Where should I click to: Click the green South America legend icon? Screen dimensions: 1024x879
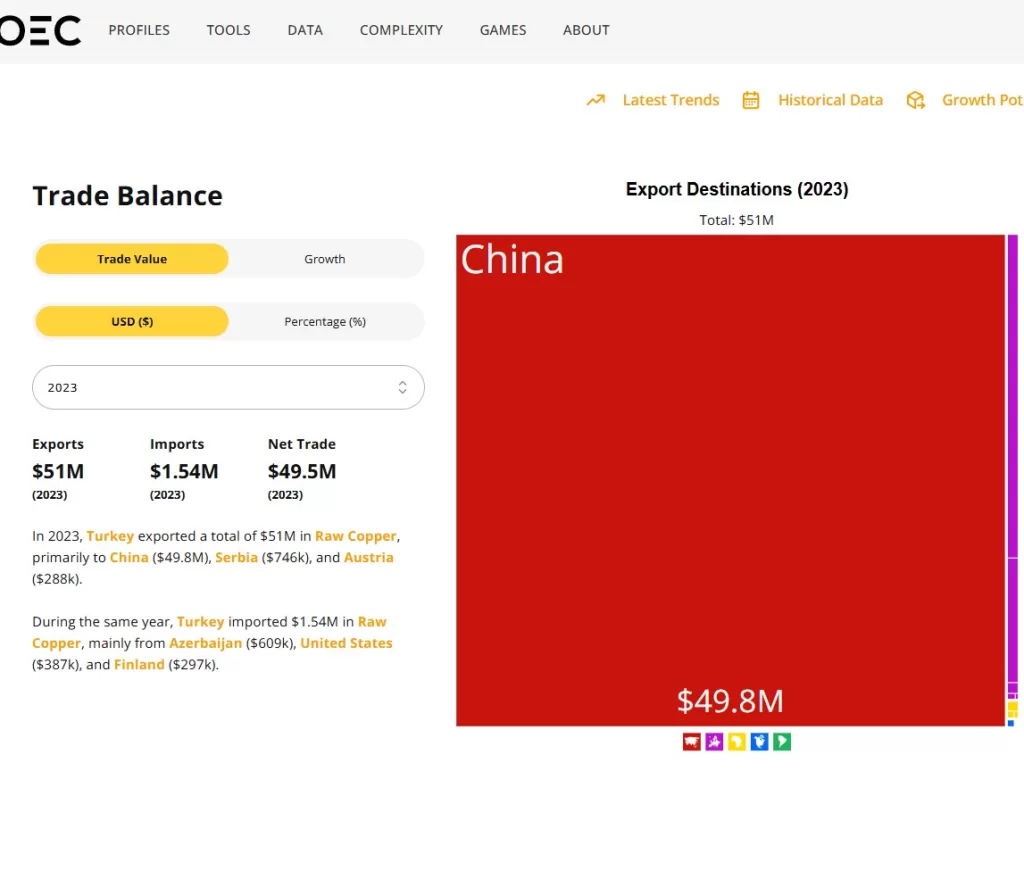782,742
